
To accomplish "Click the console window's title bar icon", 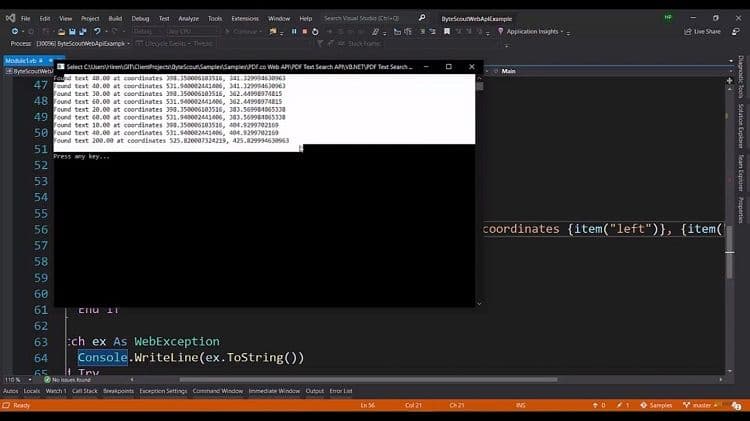I will click(60, 67).
